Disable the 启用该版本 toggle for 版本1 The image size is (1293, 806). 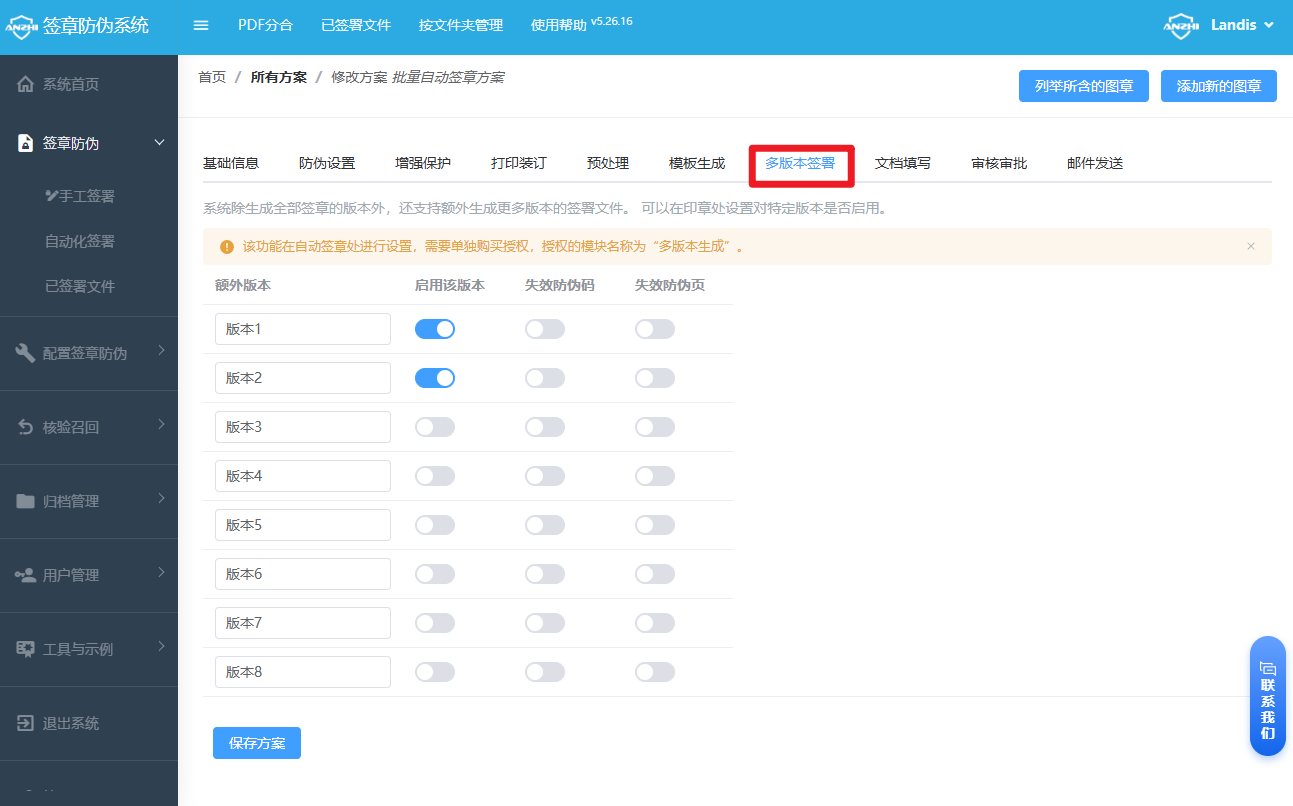point(435,328)
